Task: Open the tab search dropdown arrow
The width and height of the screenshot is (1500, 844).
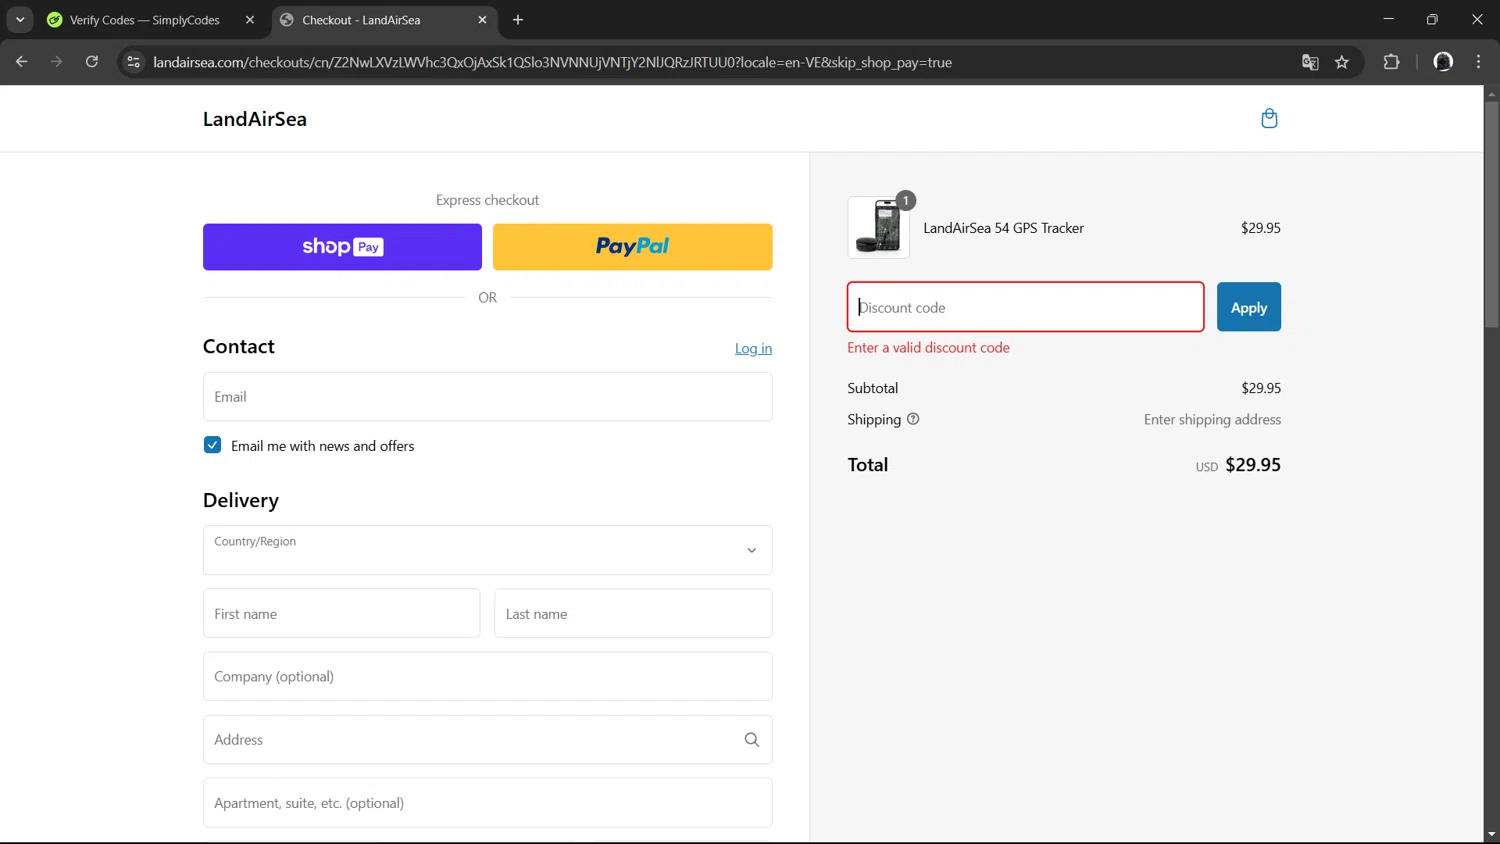Action: (20, 20)
